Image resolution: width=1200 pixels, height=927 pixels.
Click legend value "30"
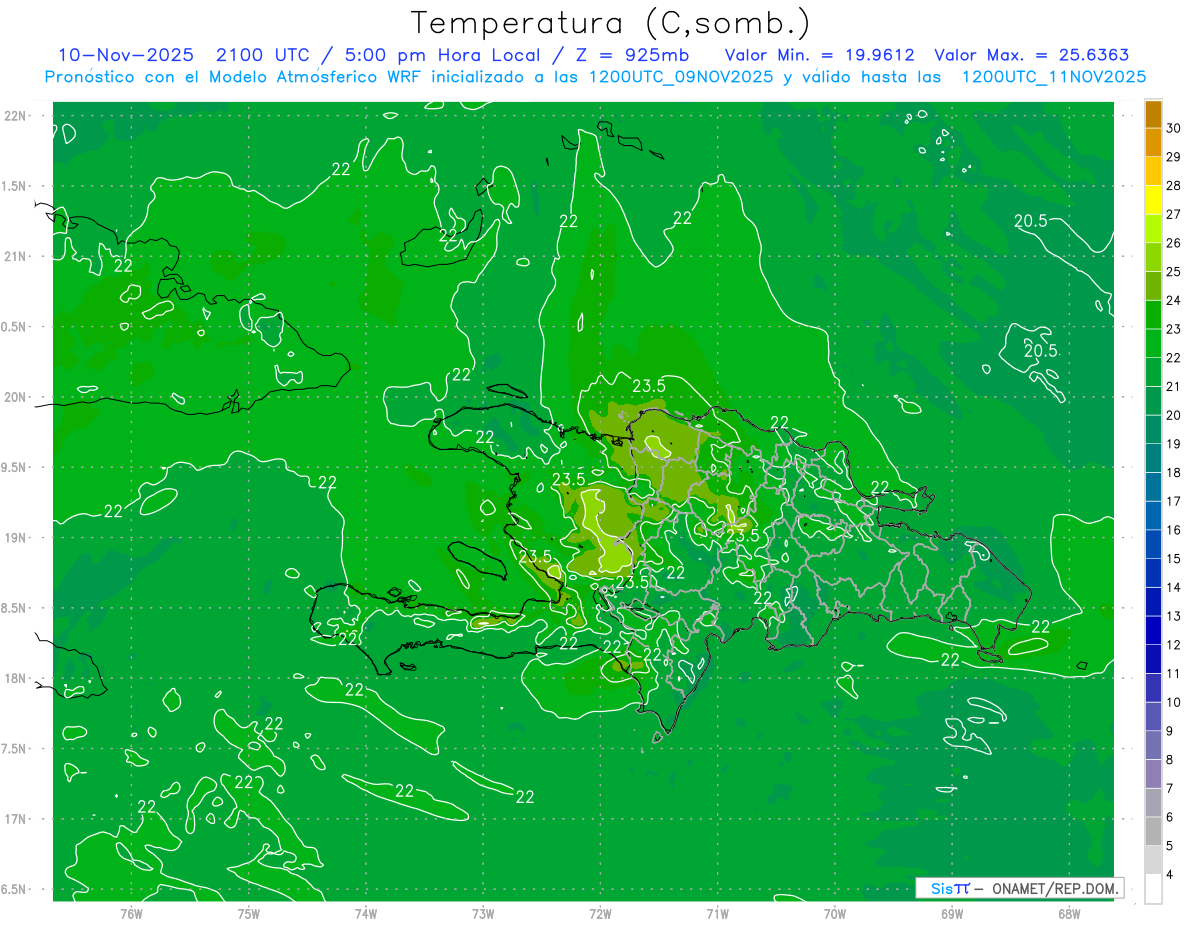[1174, 128]
